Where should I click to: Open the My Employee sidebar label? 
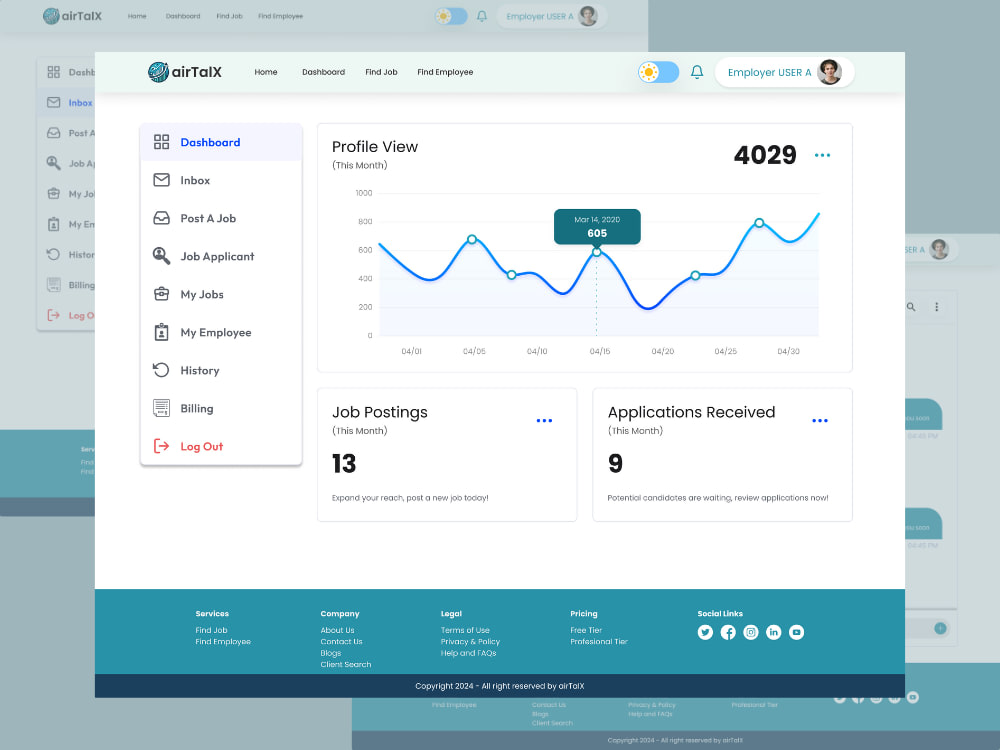pos(216,332)
